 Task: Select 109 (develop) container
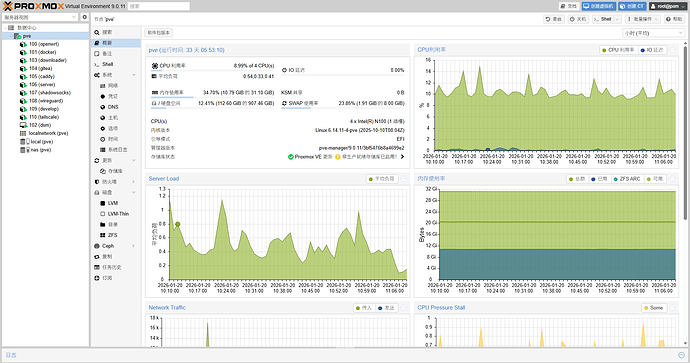tap(44, 109)
